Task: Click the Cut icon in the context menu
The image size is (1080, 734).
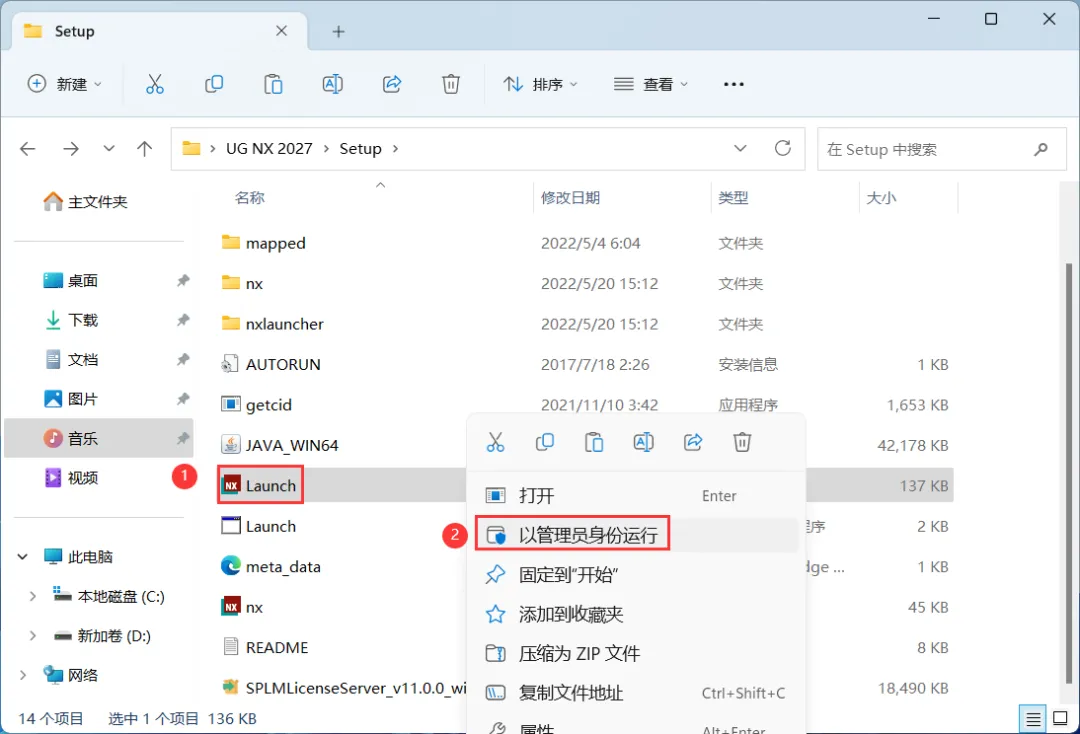Action: pos(495,442)
